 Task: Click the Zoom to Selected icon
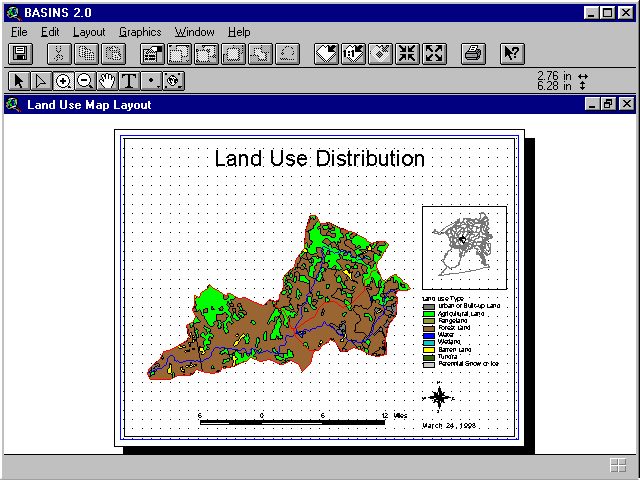pyautogui.click(x=380, y=54)
